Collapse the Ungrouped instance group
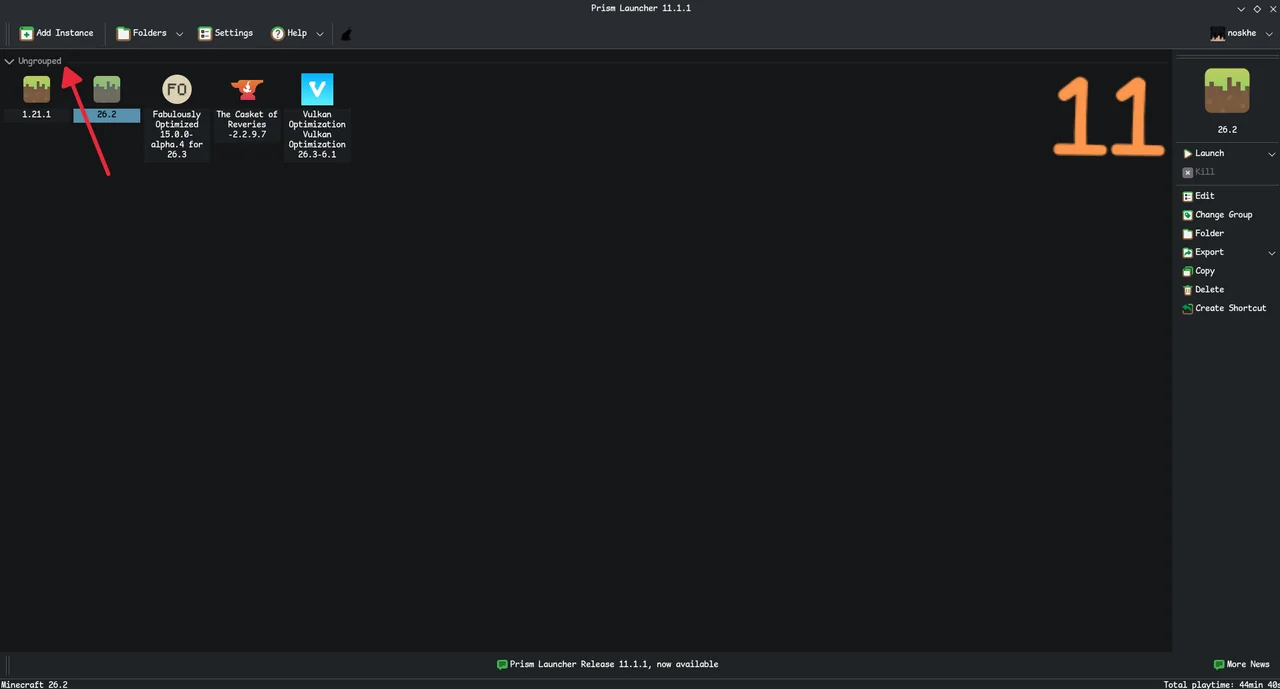The width and height of the screenshot is (1280, 689). 9,61
